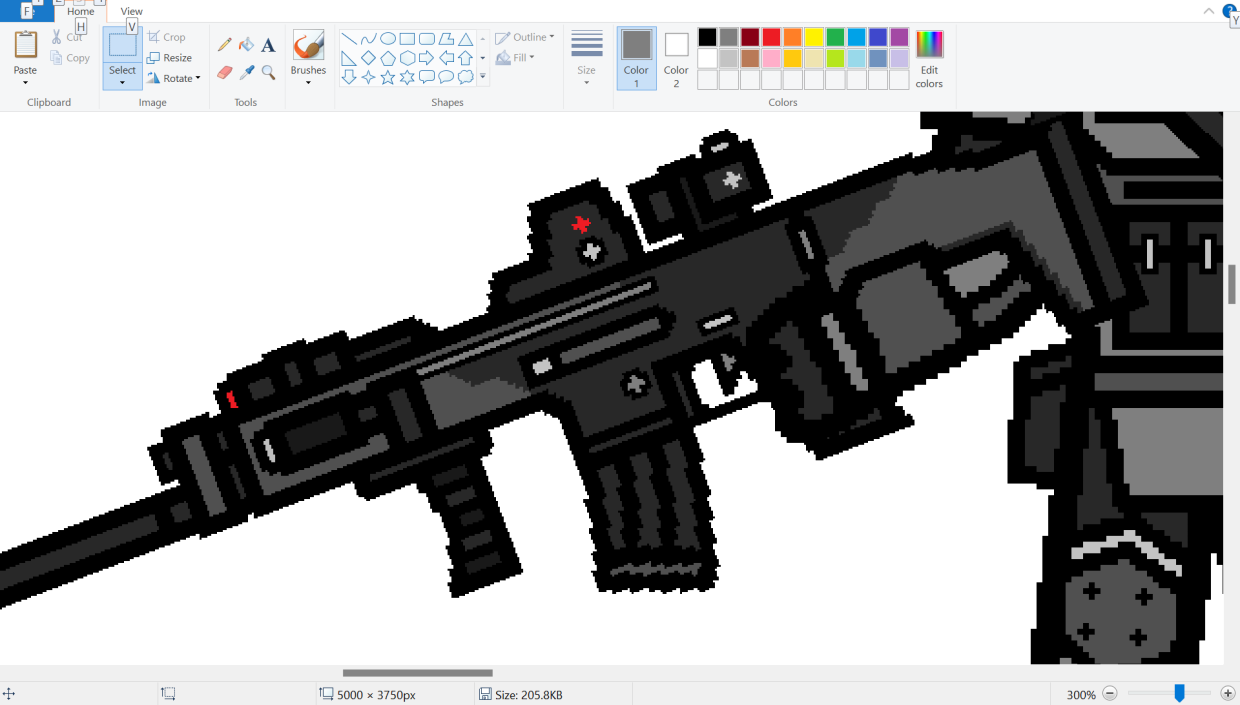1240x705 pixels.
Task: Switch to the View ribbon tab
Action: [131, 12]
